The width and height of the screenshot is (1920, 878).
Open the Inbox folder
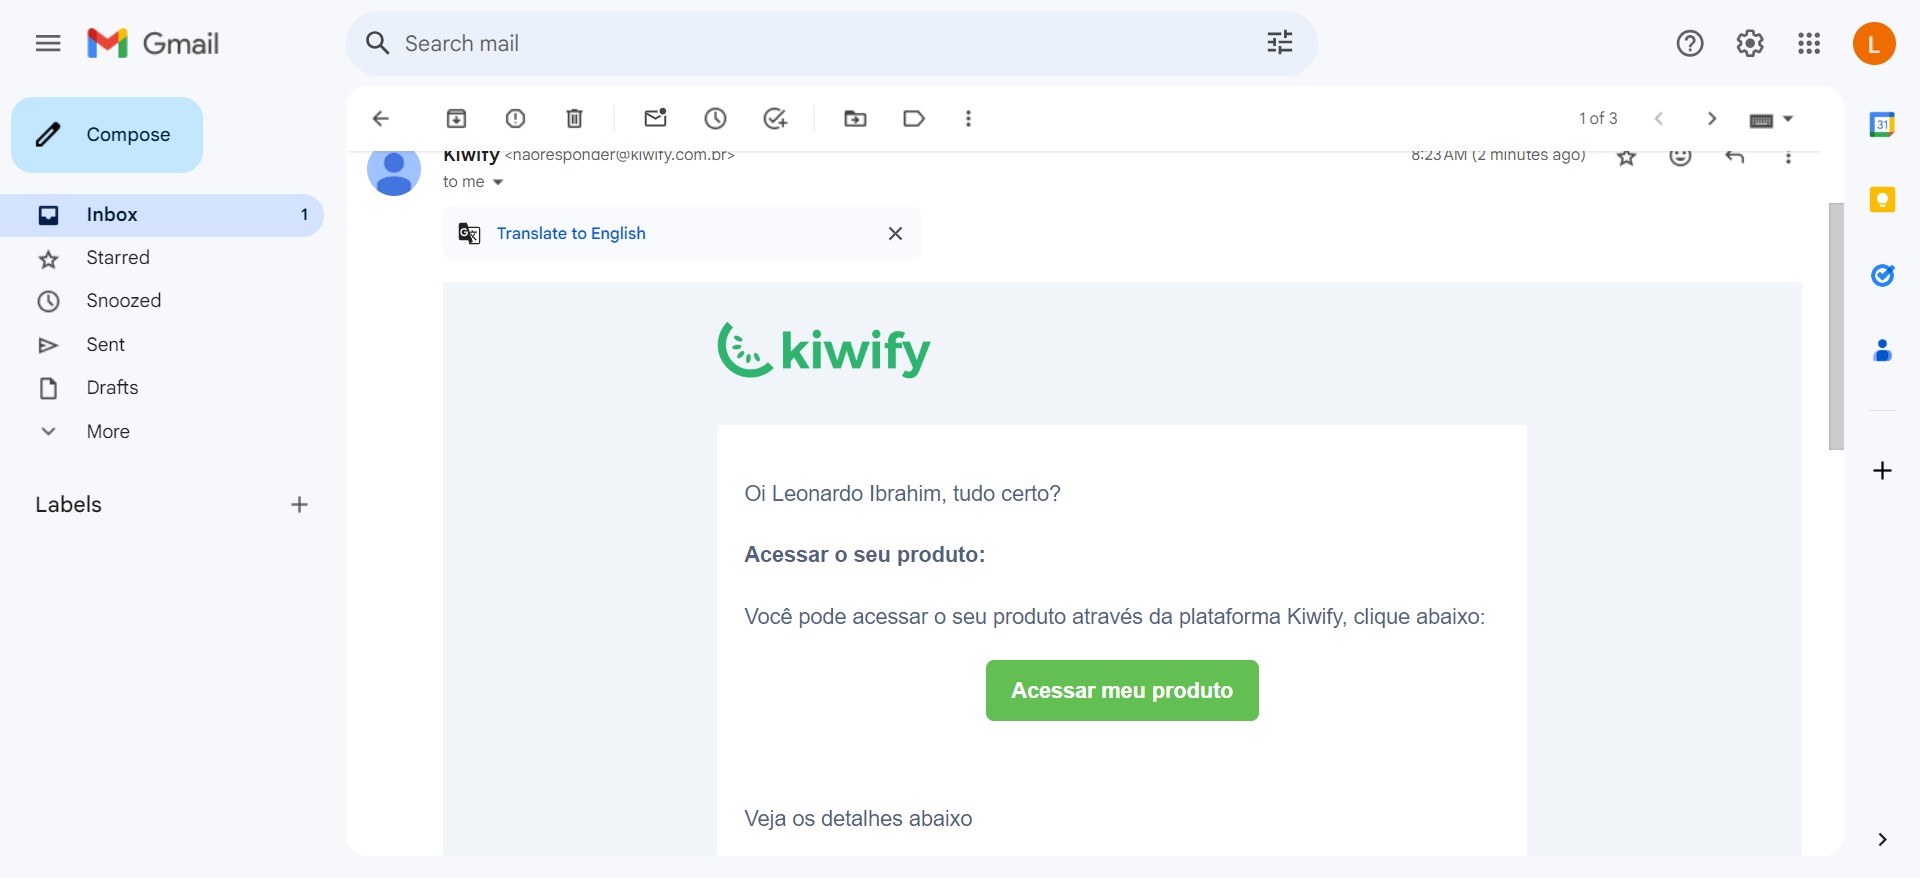(162, 215)
